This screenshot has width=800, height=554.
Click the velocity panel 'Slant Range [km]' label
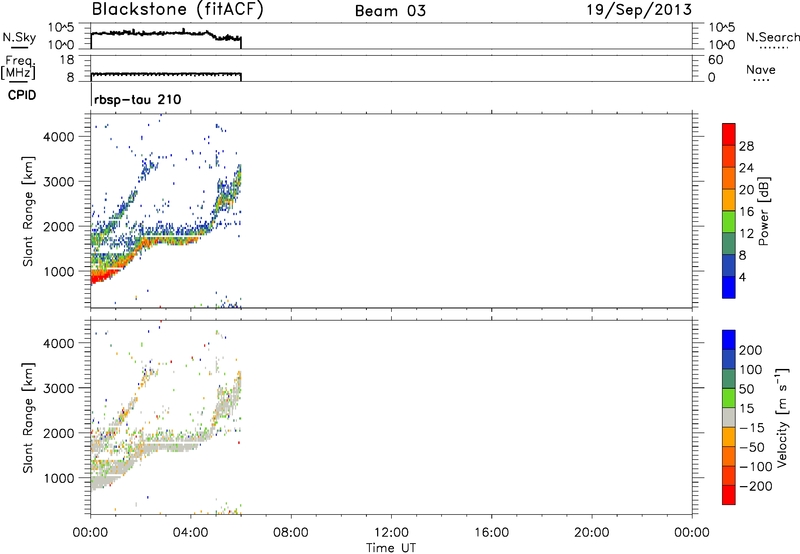click(28, 417)
